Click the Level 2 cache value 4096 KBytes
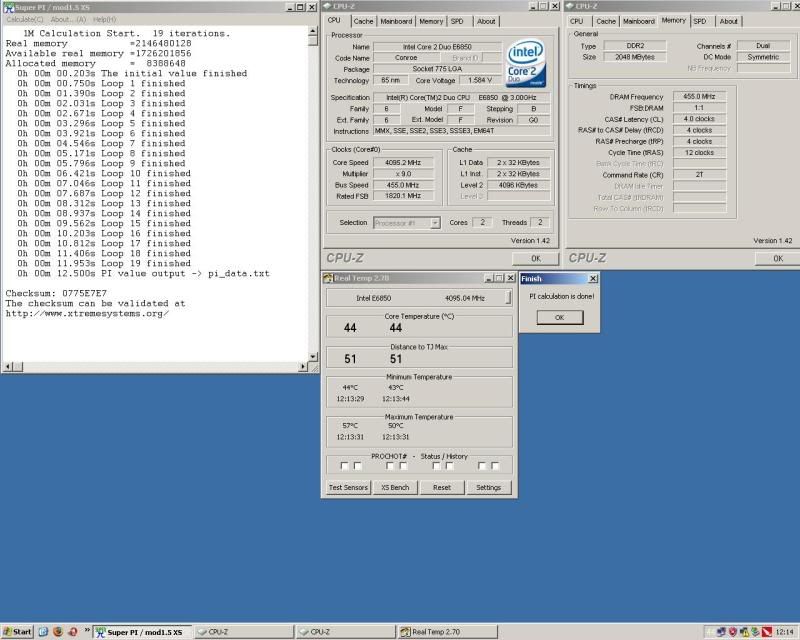The width and height of the screenshot is (800, 640). (x=518, y=185)
